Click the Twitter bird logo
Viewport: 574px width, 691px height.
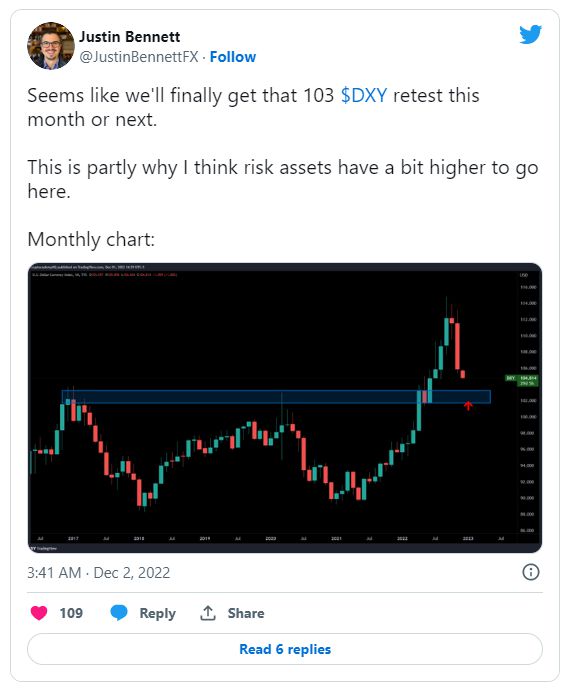click(x=530, y=34)
